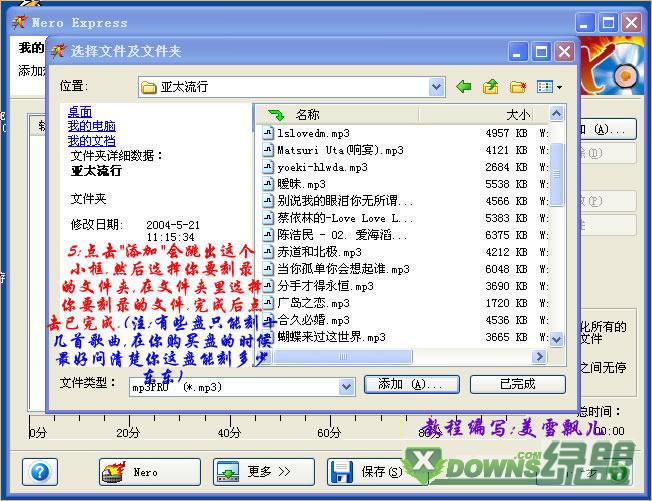The image size is (652, 501).
Task: Click the burning disc Nero icon
Action: (x=114, y=472)
